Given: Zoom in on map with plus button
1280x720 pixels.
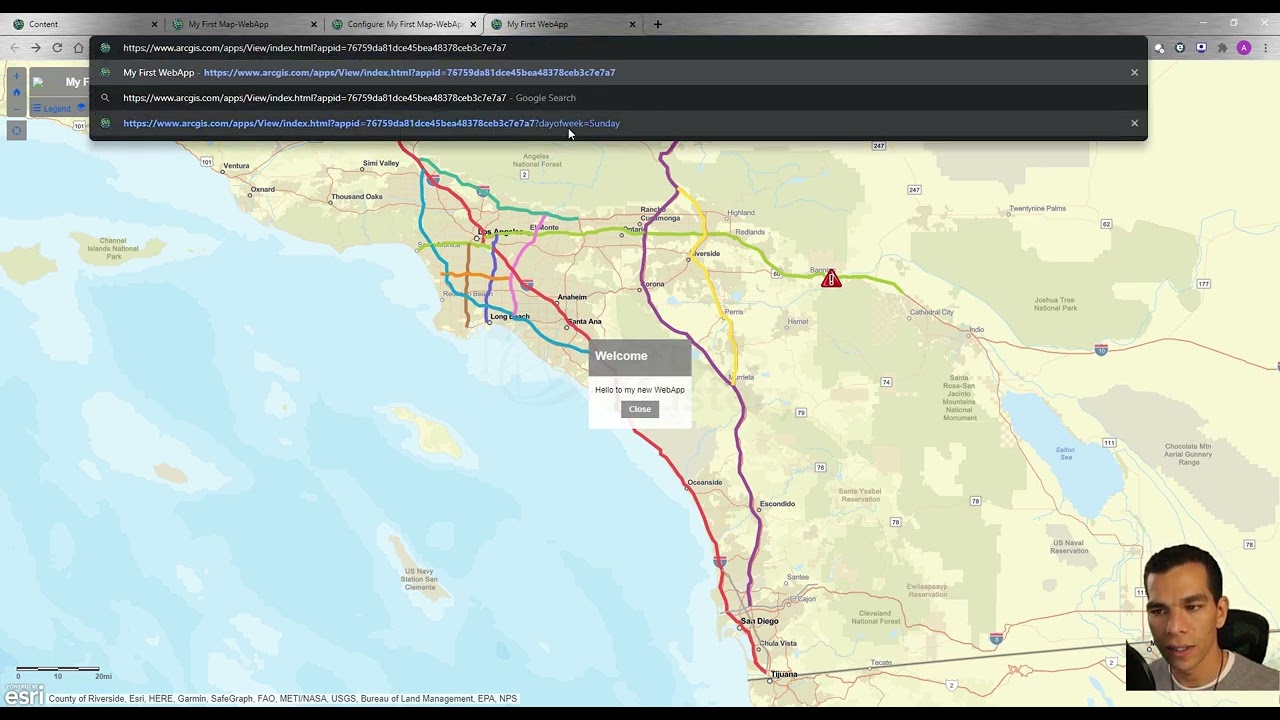Looking at the screenshot, I should 16,77.
